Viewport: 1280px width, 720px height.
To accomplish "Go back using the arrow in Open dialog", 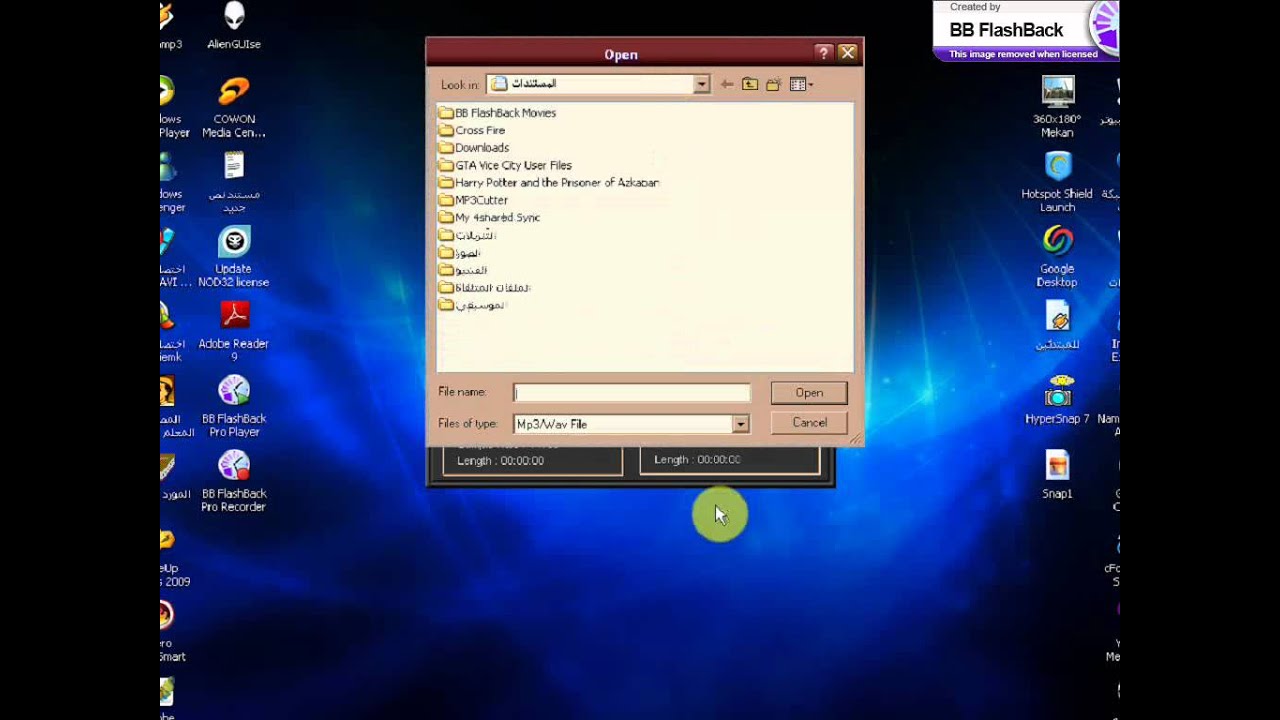I will (x=727, y=85).
